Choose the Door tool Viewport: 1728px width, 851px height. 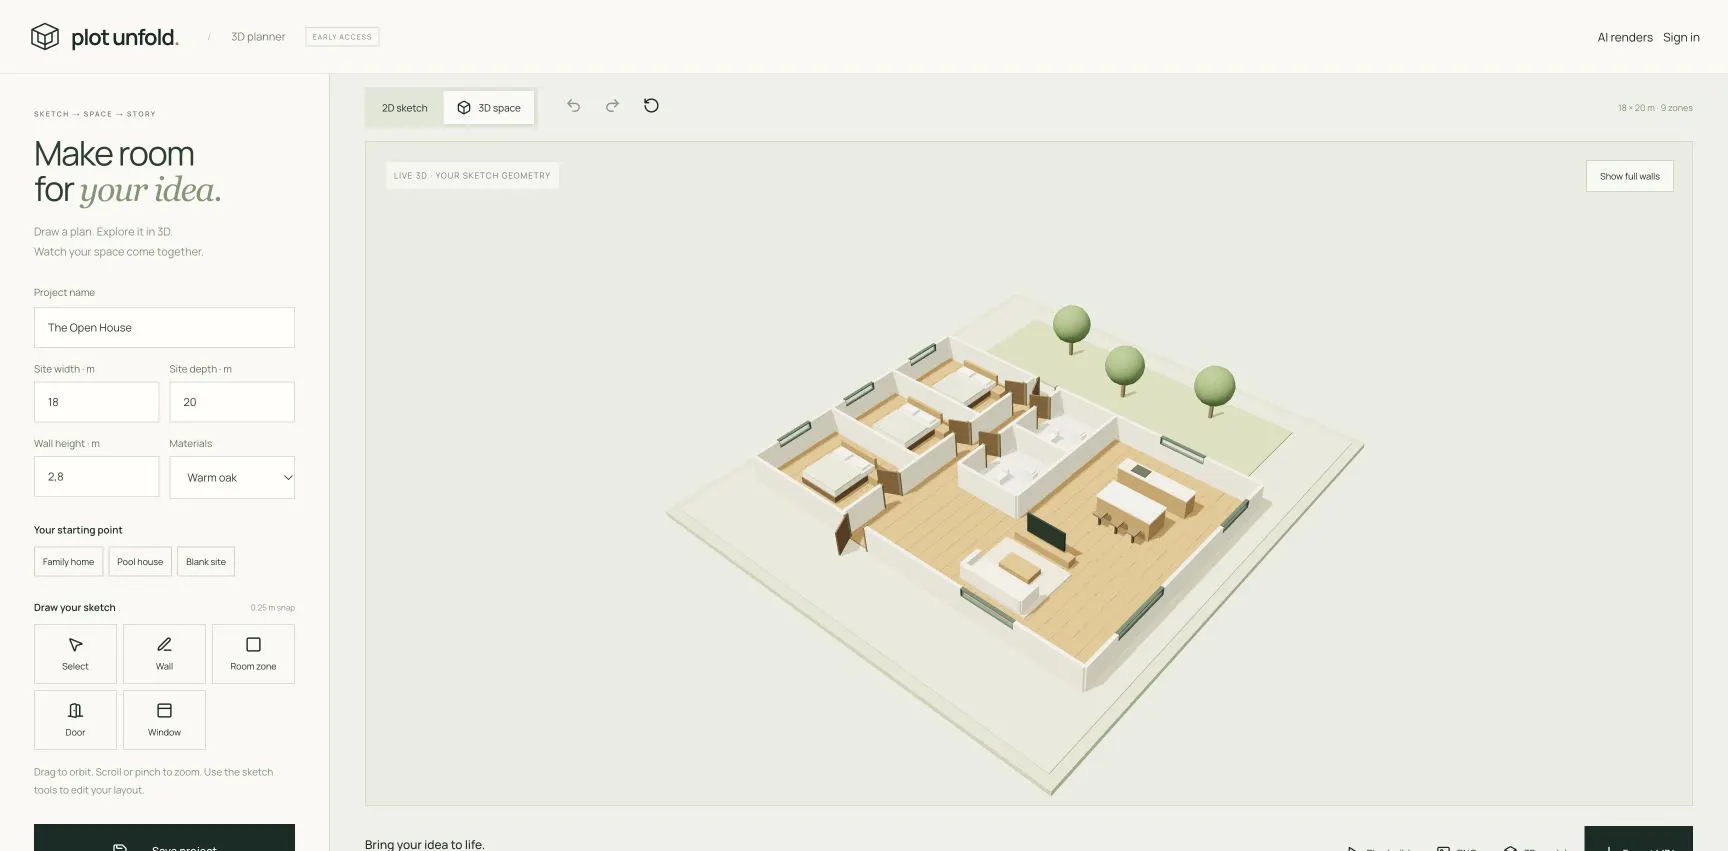pos(75,720)
